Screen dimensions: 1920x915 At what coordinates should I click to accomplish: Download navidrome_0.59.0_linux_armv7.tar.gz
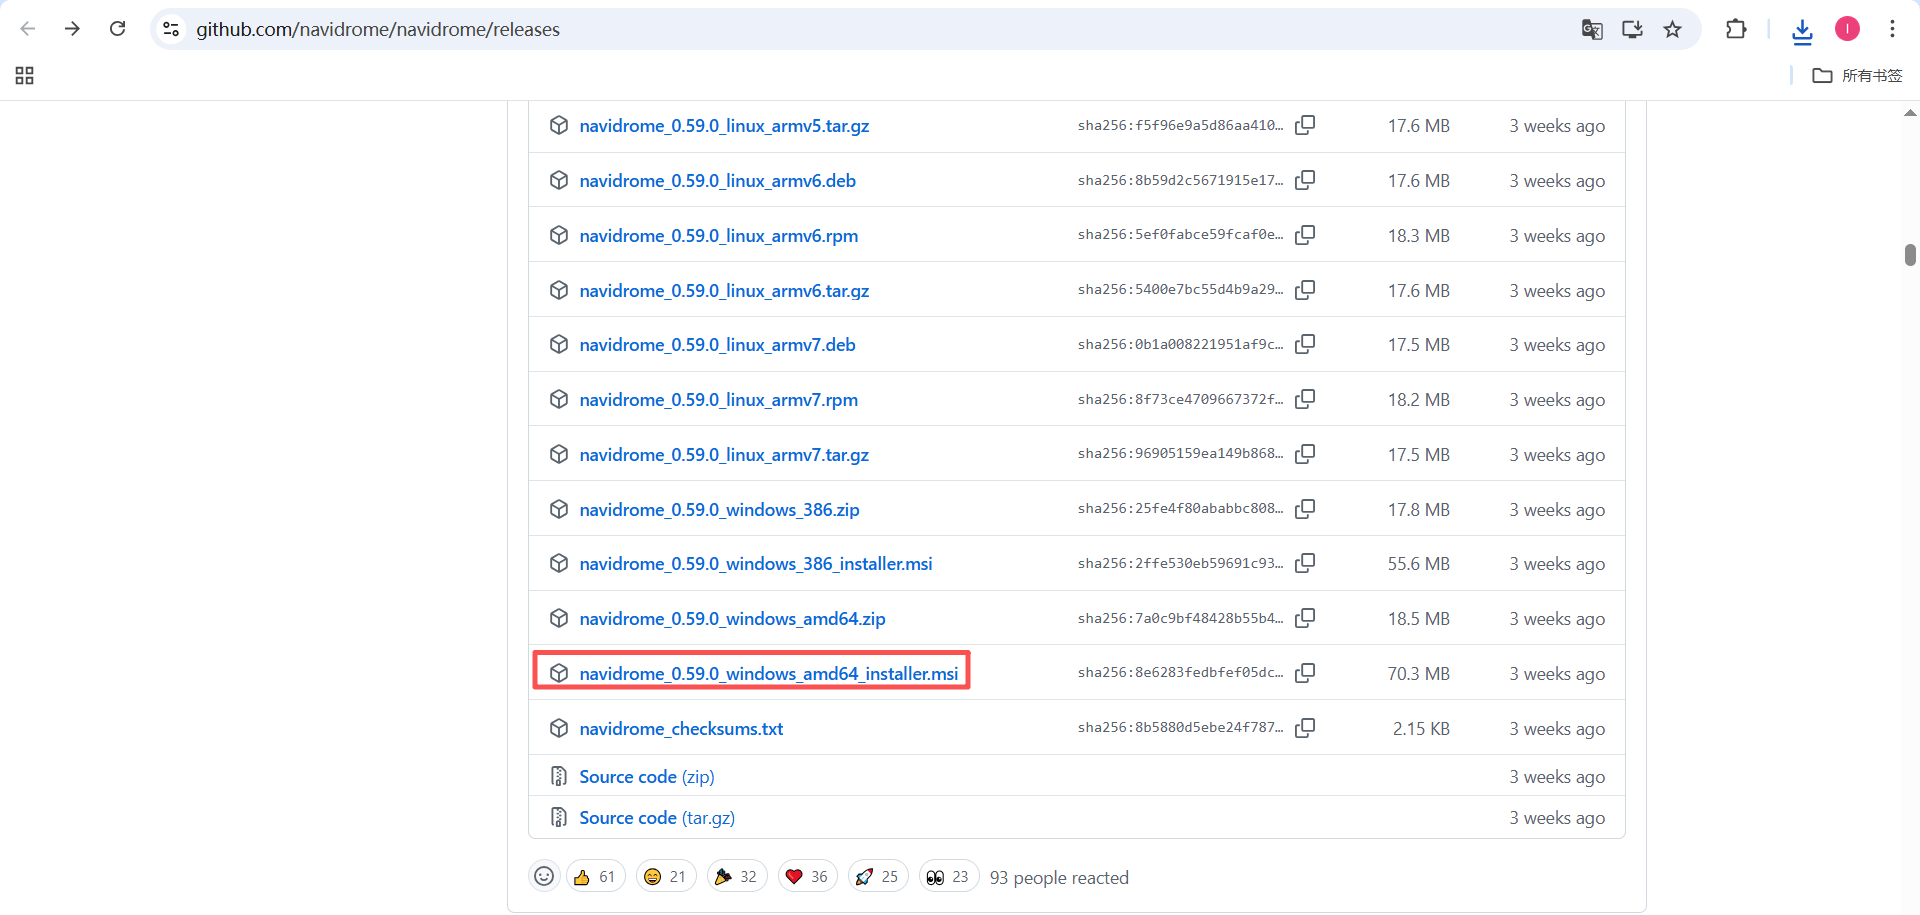[x=724, y=455]
